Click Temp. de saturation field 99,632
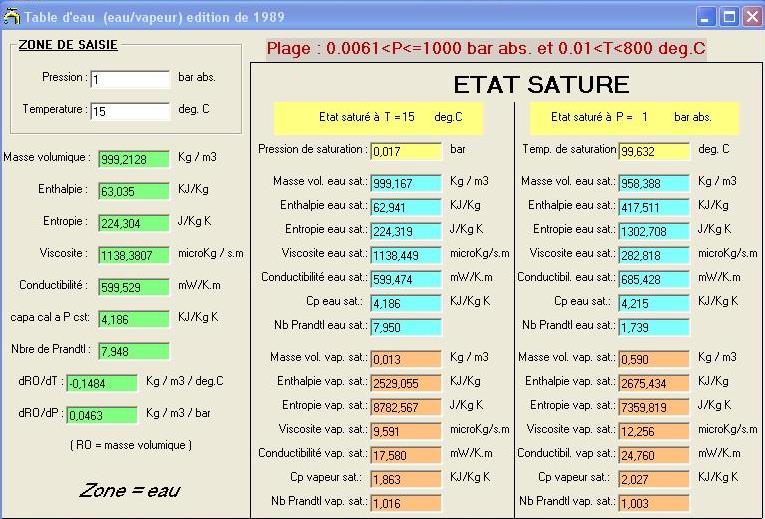Image resolution: width=765 pixels, height=519 pixels. [654, 151]
